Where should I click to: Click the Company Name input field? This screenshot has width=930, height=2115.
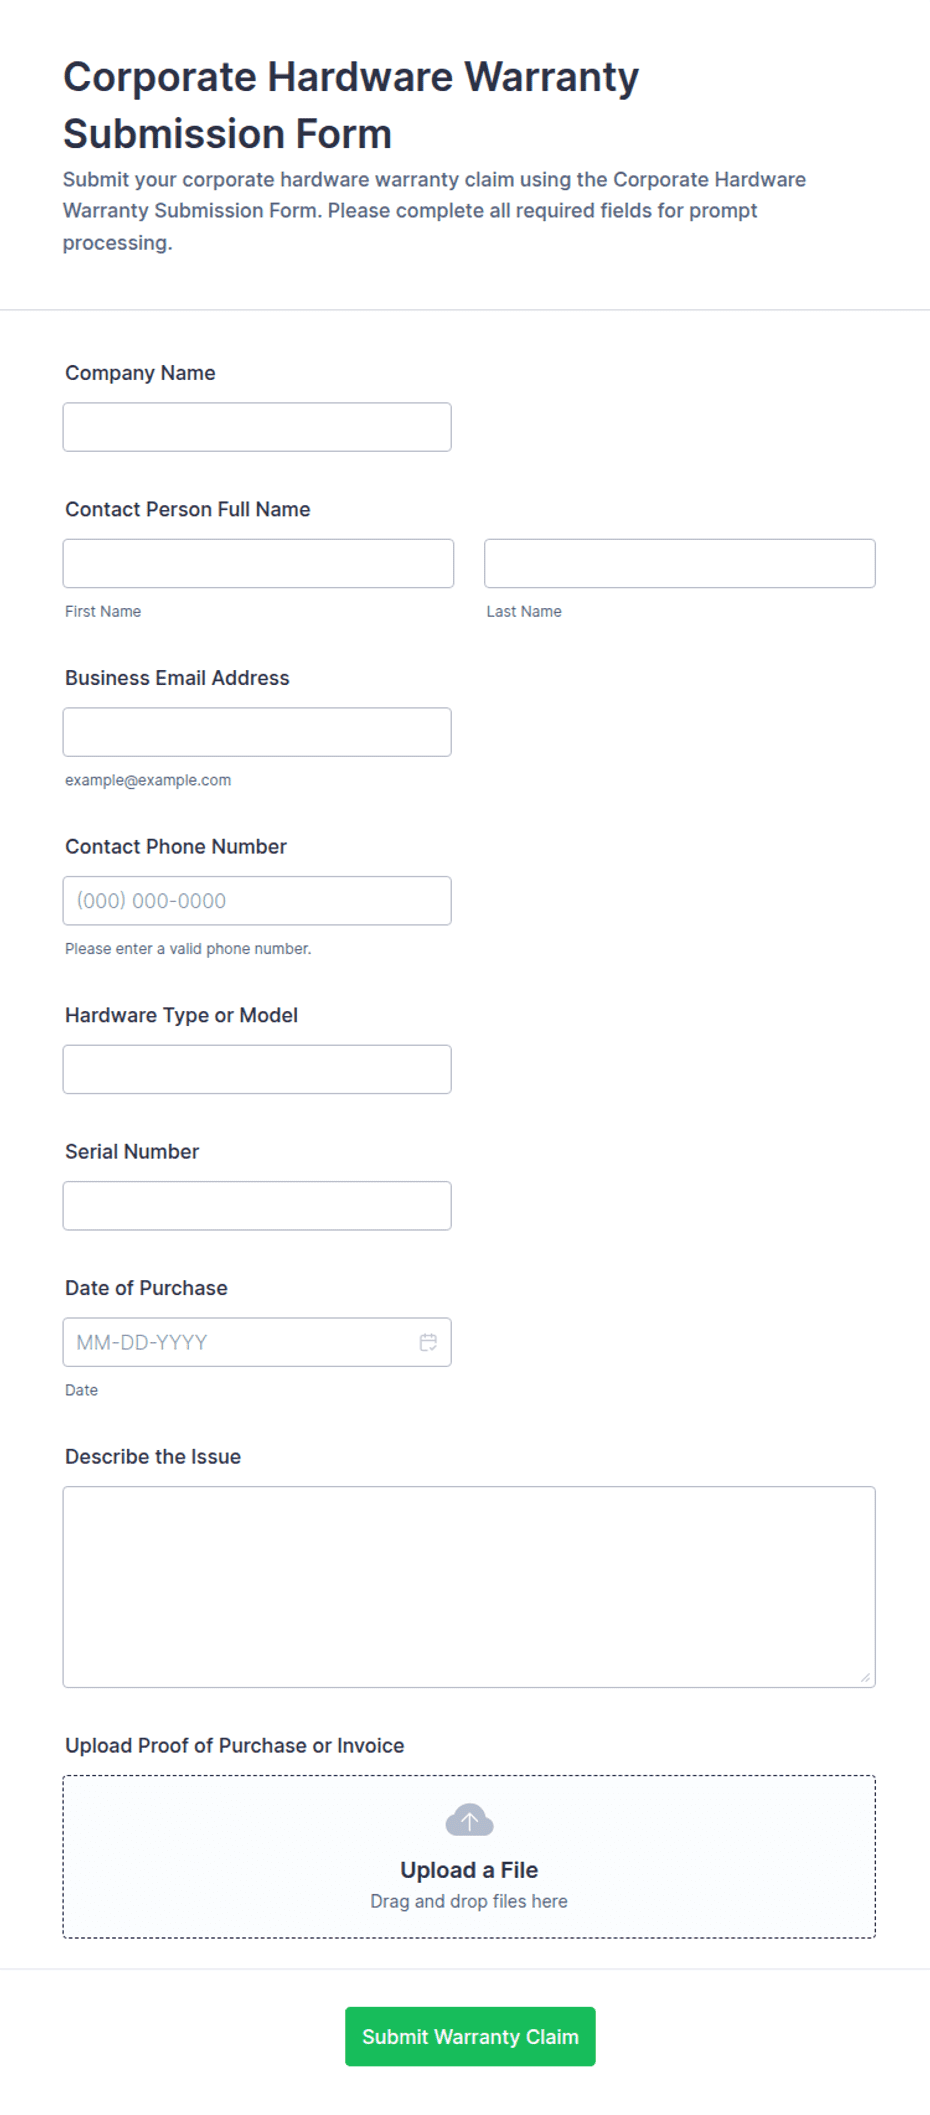[x=257, y=427]
